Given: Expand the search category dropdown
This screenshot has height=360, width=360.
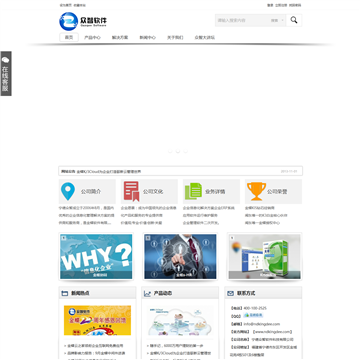Looking at the screenshot, I should pos(277,20).
